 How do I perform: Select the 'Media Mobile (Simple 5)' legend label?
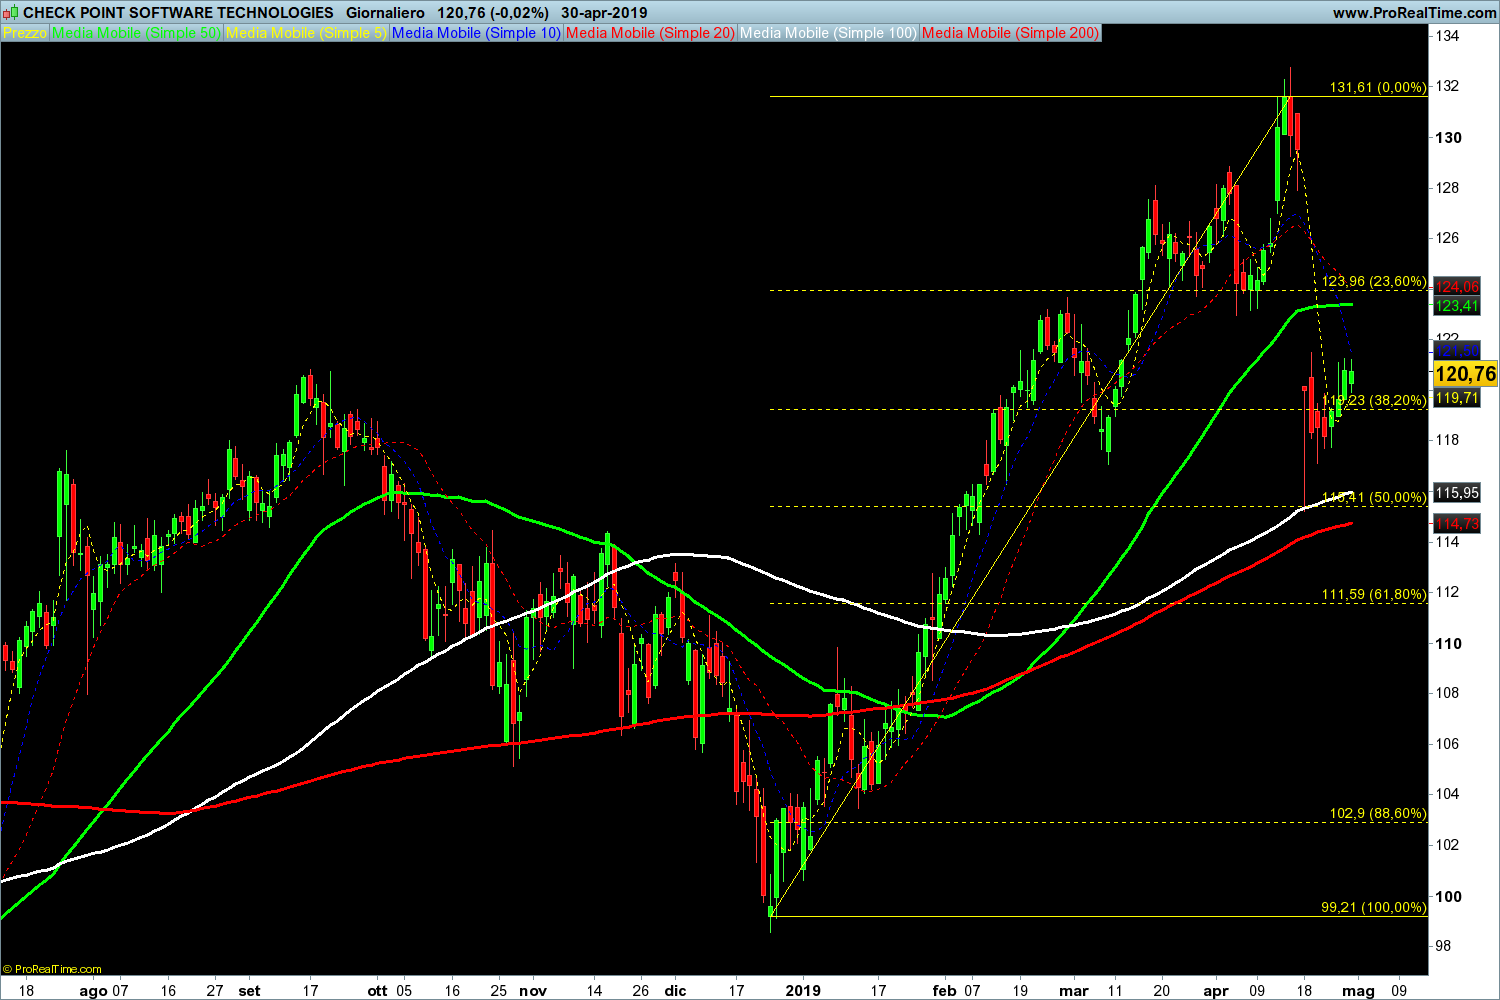(x=307, y=33)
